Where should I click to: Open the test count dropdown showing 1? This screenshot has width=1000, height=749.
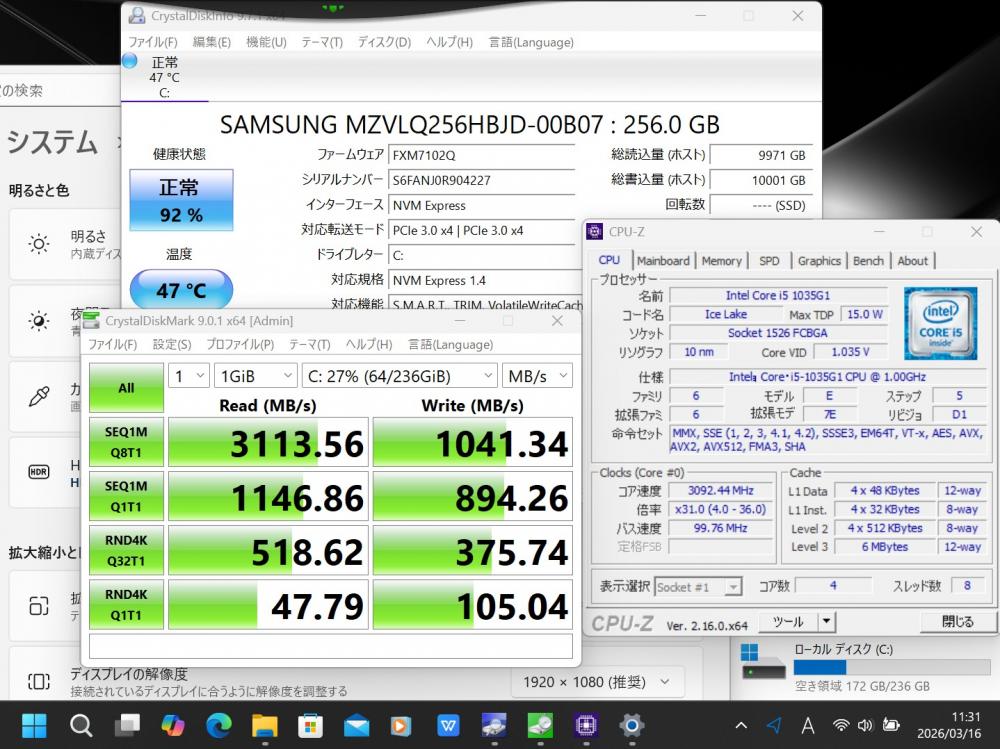[189, 376]
